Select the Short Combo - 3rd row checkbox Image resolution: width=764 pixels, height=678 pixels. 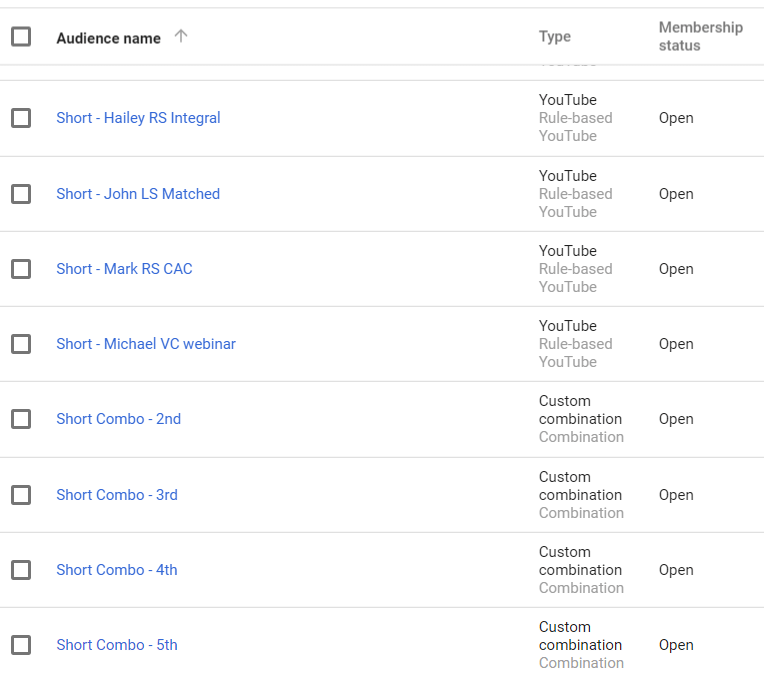tap(21, 495)
